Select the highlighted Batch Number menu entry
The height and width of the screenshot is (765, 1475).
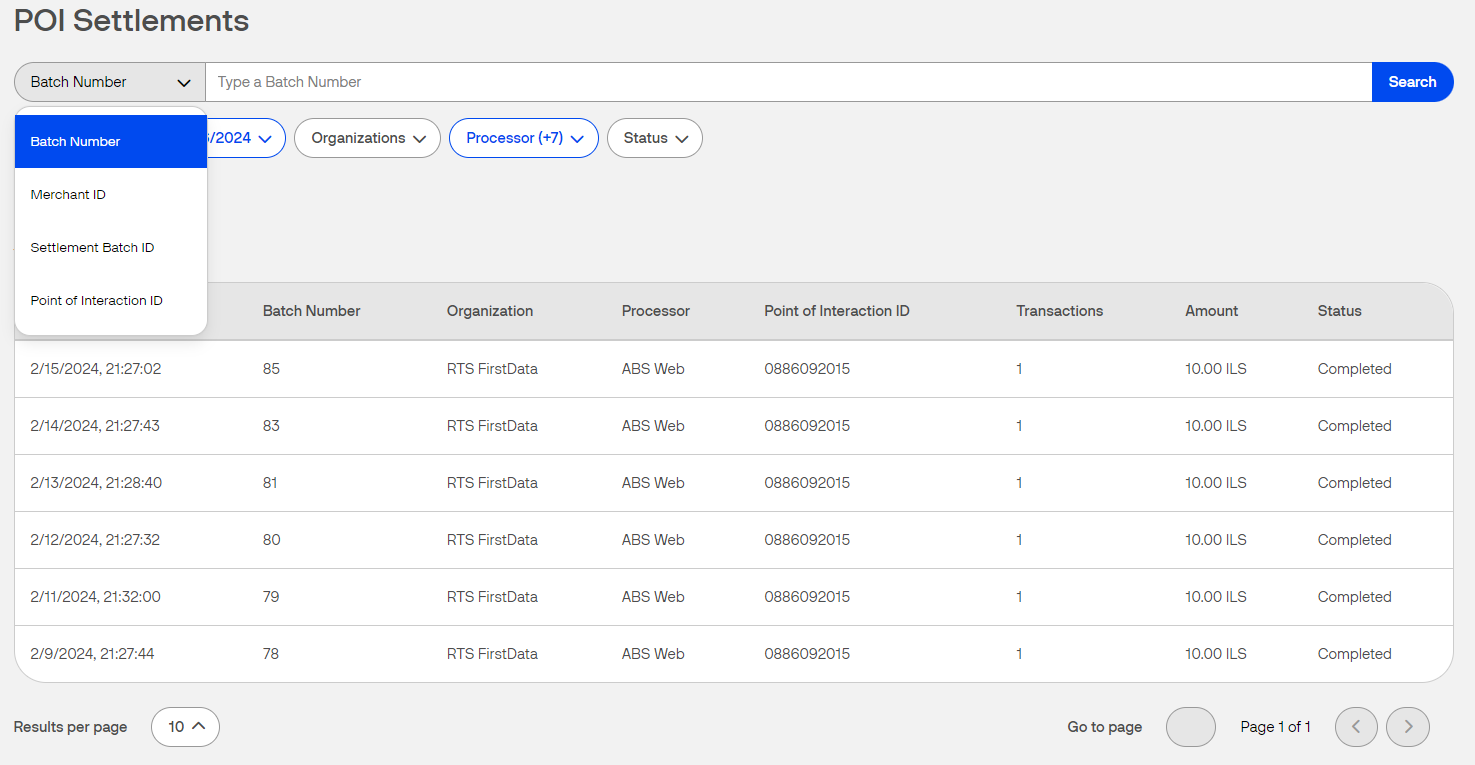[74, 141]
